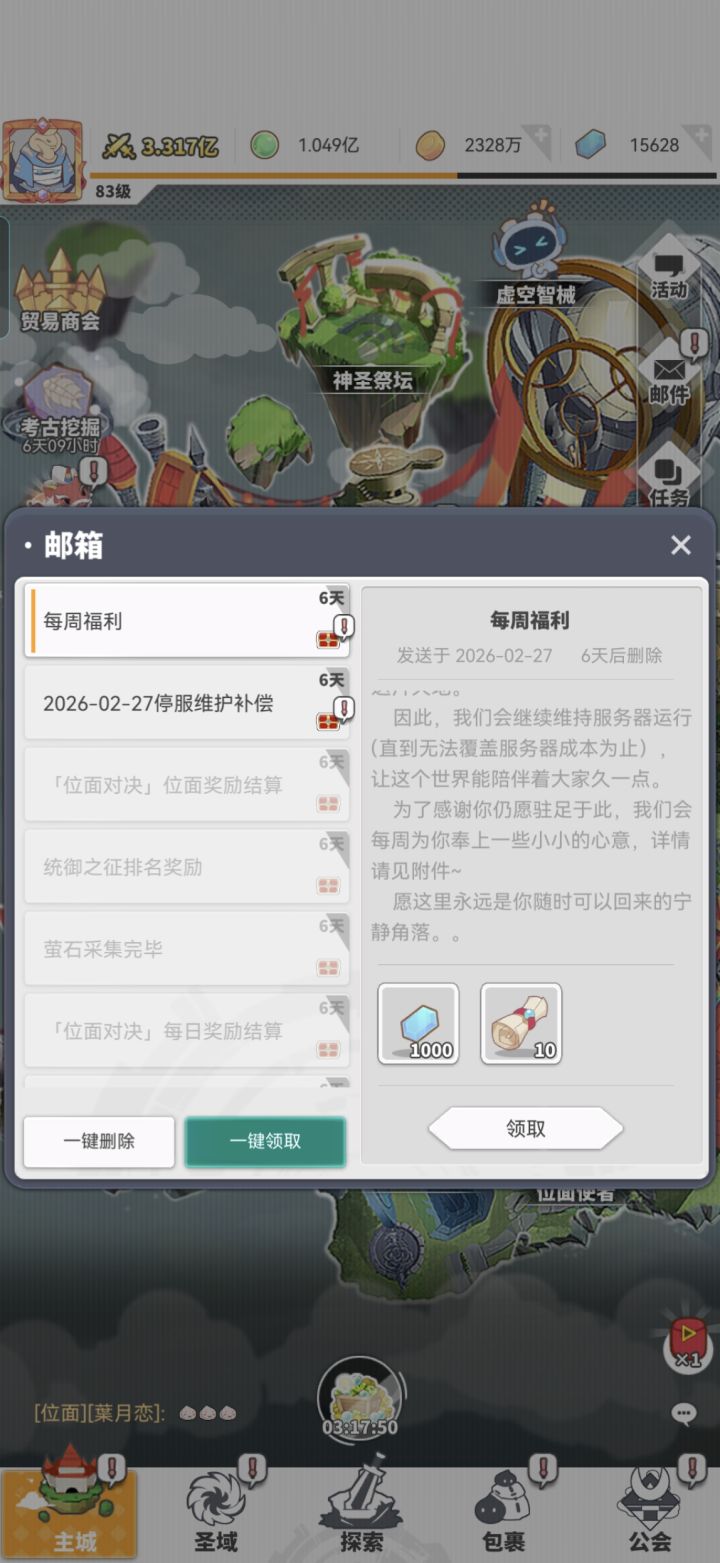720x1563 pixels.
Task: Click the 一键删除 delete-all button
Action: coord(99,1141)
